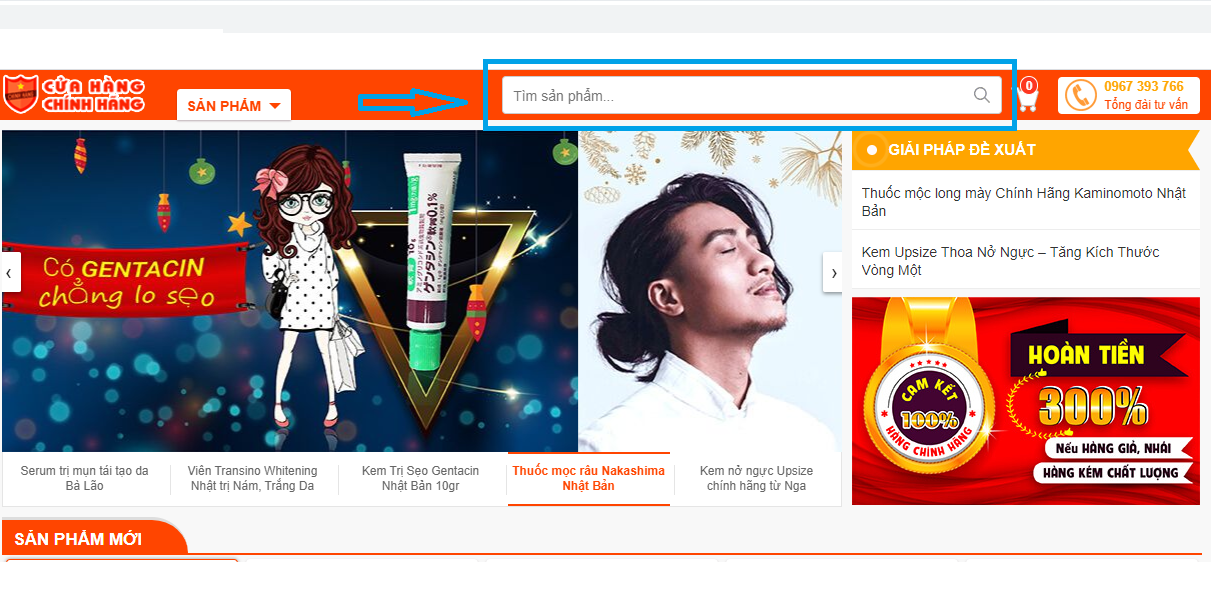
Task: Click the magnifying glass search icon
Action: [982, 96]
